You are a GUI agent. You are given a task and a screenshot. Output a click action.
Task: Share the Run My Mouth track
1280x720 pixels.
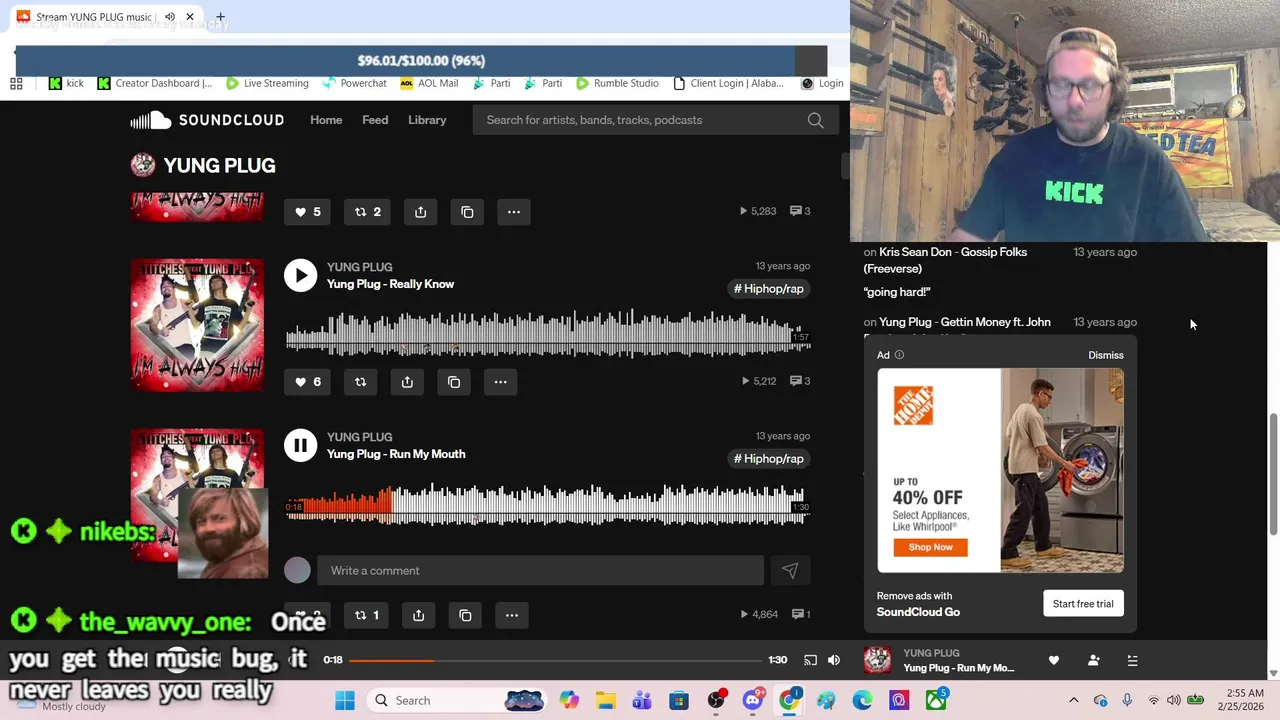[x=418, y=615]
